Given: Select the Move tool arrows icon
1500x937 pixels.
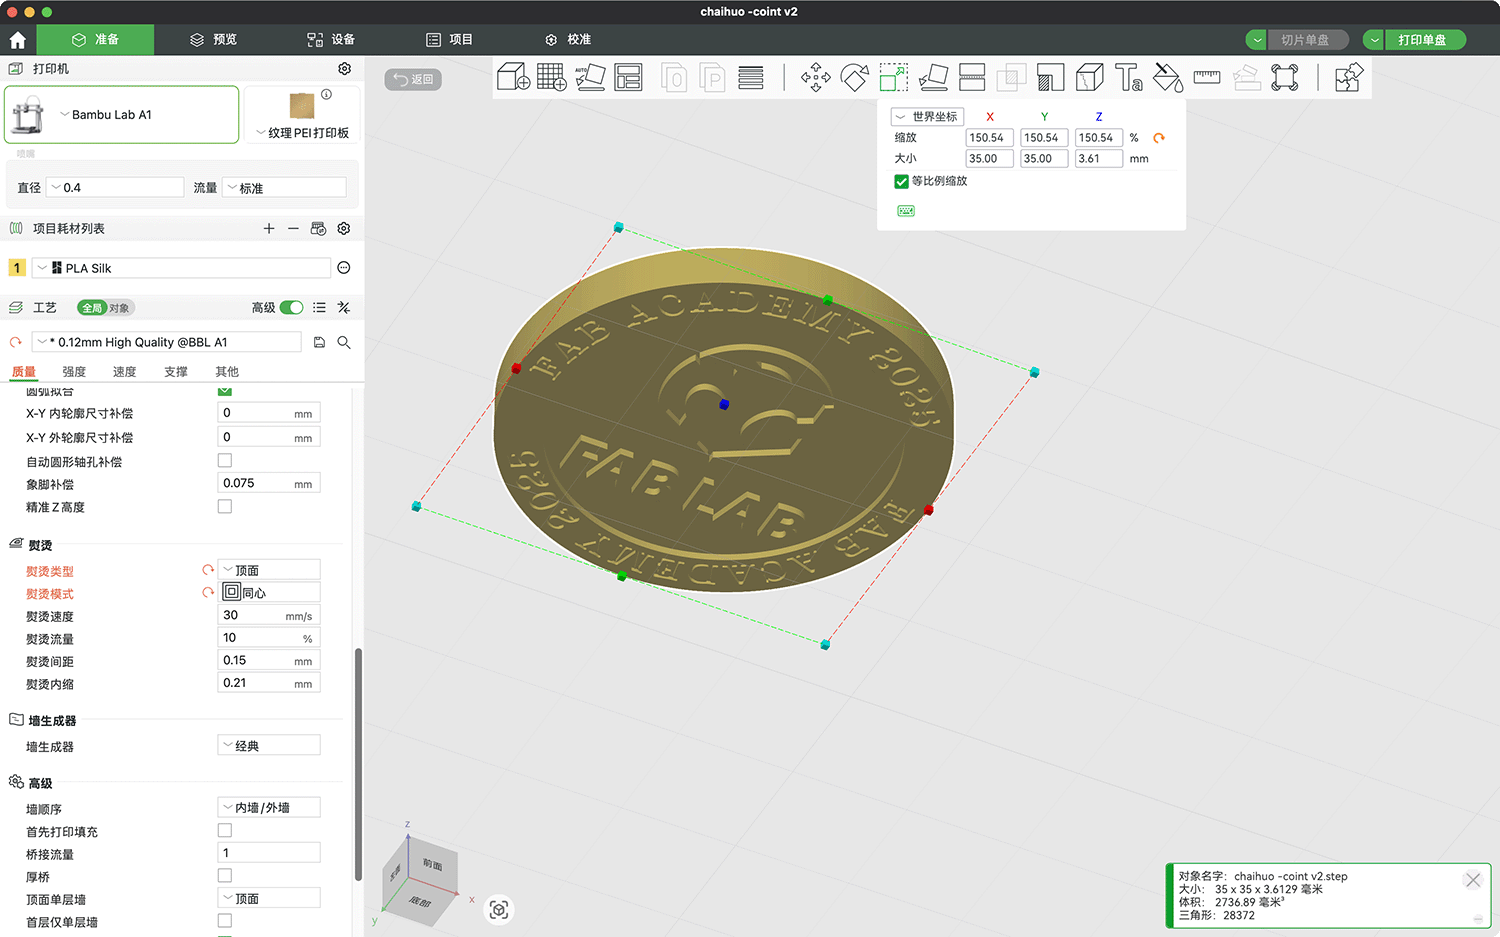Looking at the screenshot, I should (816, 77).
